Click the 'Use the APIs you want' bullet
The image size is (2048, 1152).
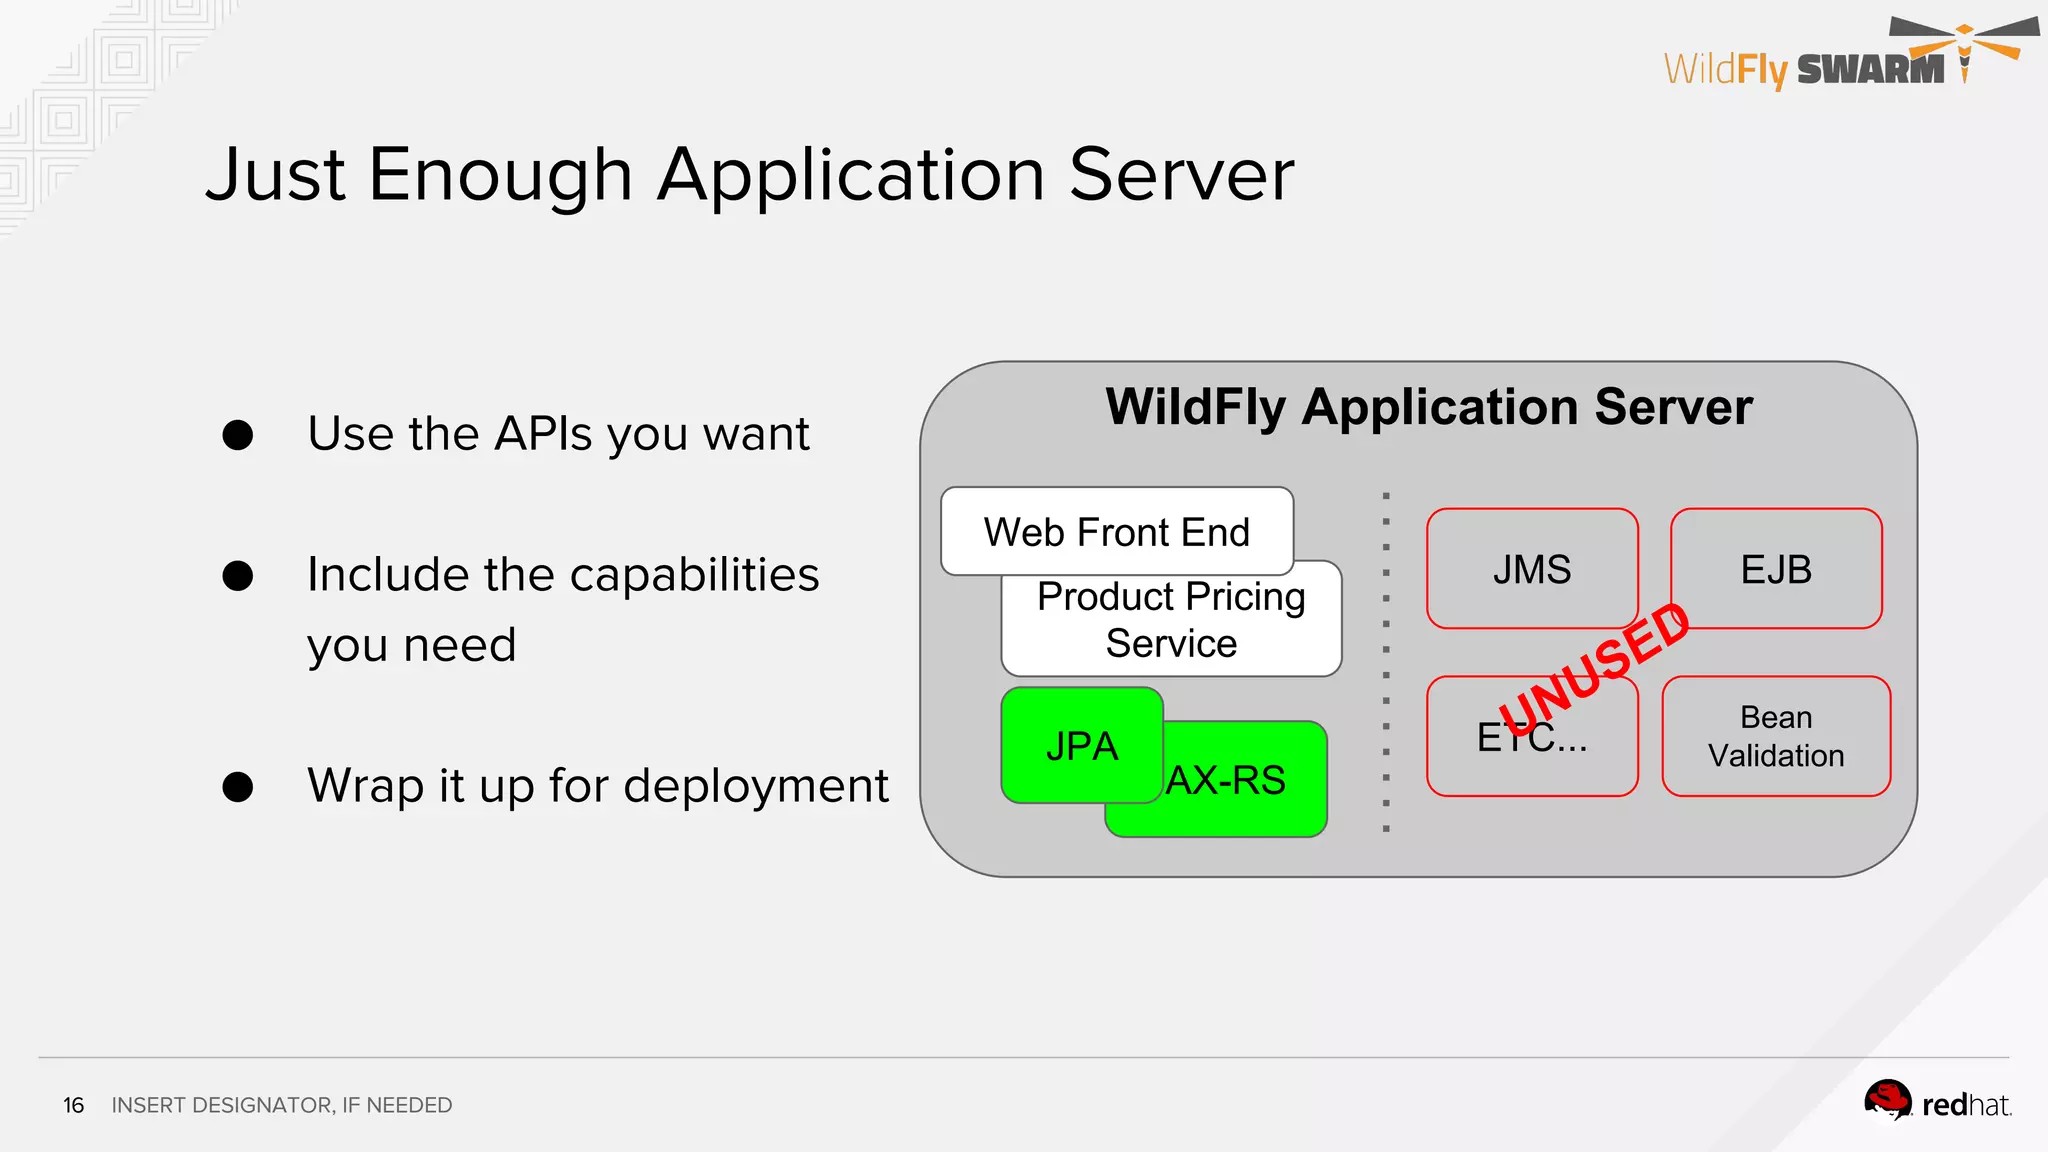[x=558, y=434]
